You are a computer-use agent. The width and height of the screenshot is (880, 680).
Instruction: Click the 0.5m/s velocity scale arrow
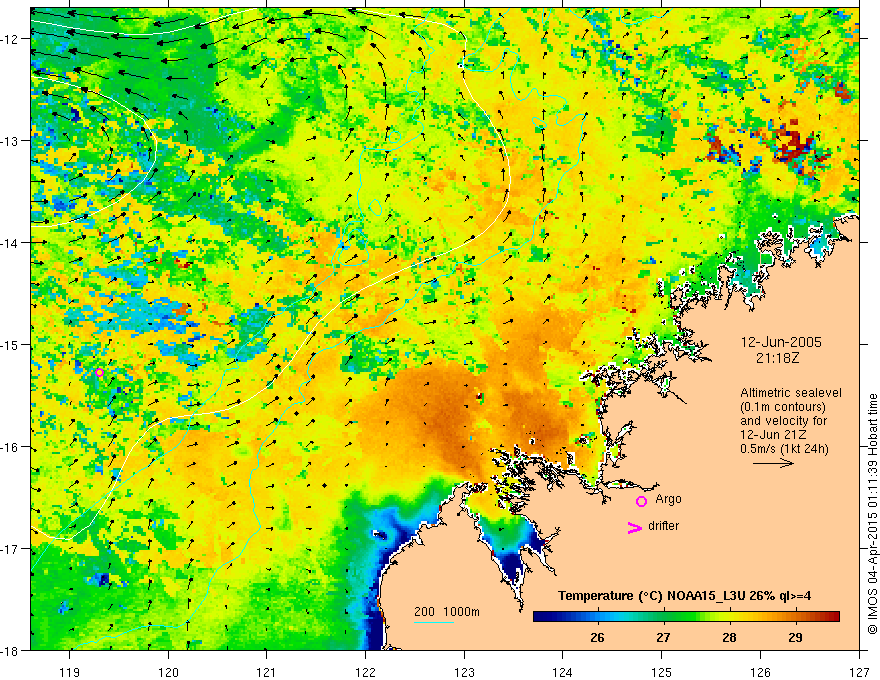coord(773,463)
